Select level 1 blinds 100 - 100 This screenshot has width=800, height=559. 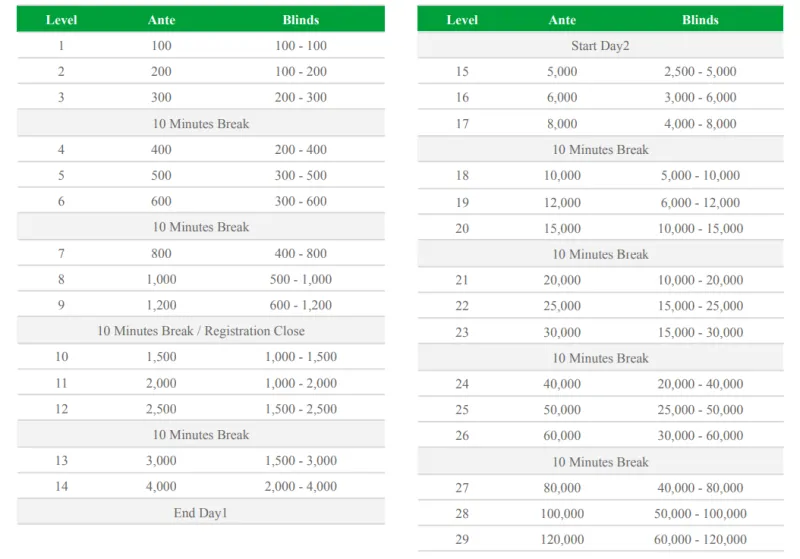[x=301, y=45]
